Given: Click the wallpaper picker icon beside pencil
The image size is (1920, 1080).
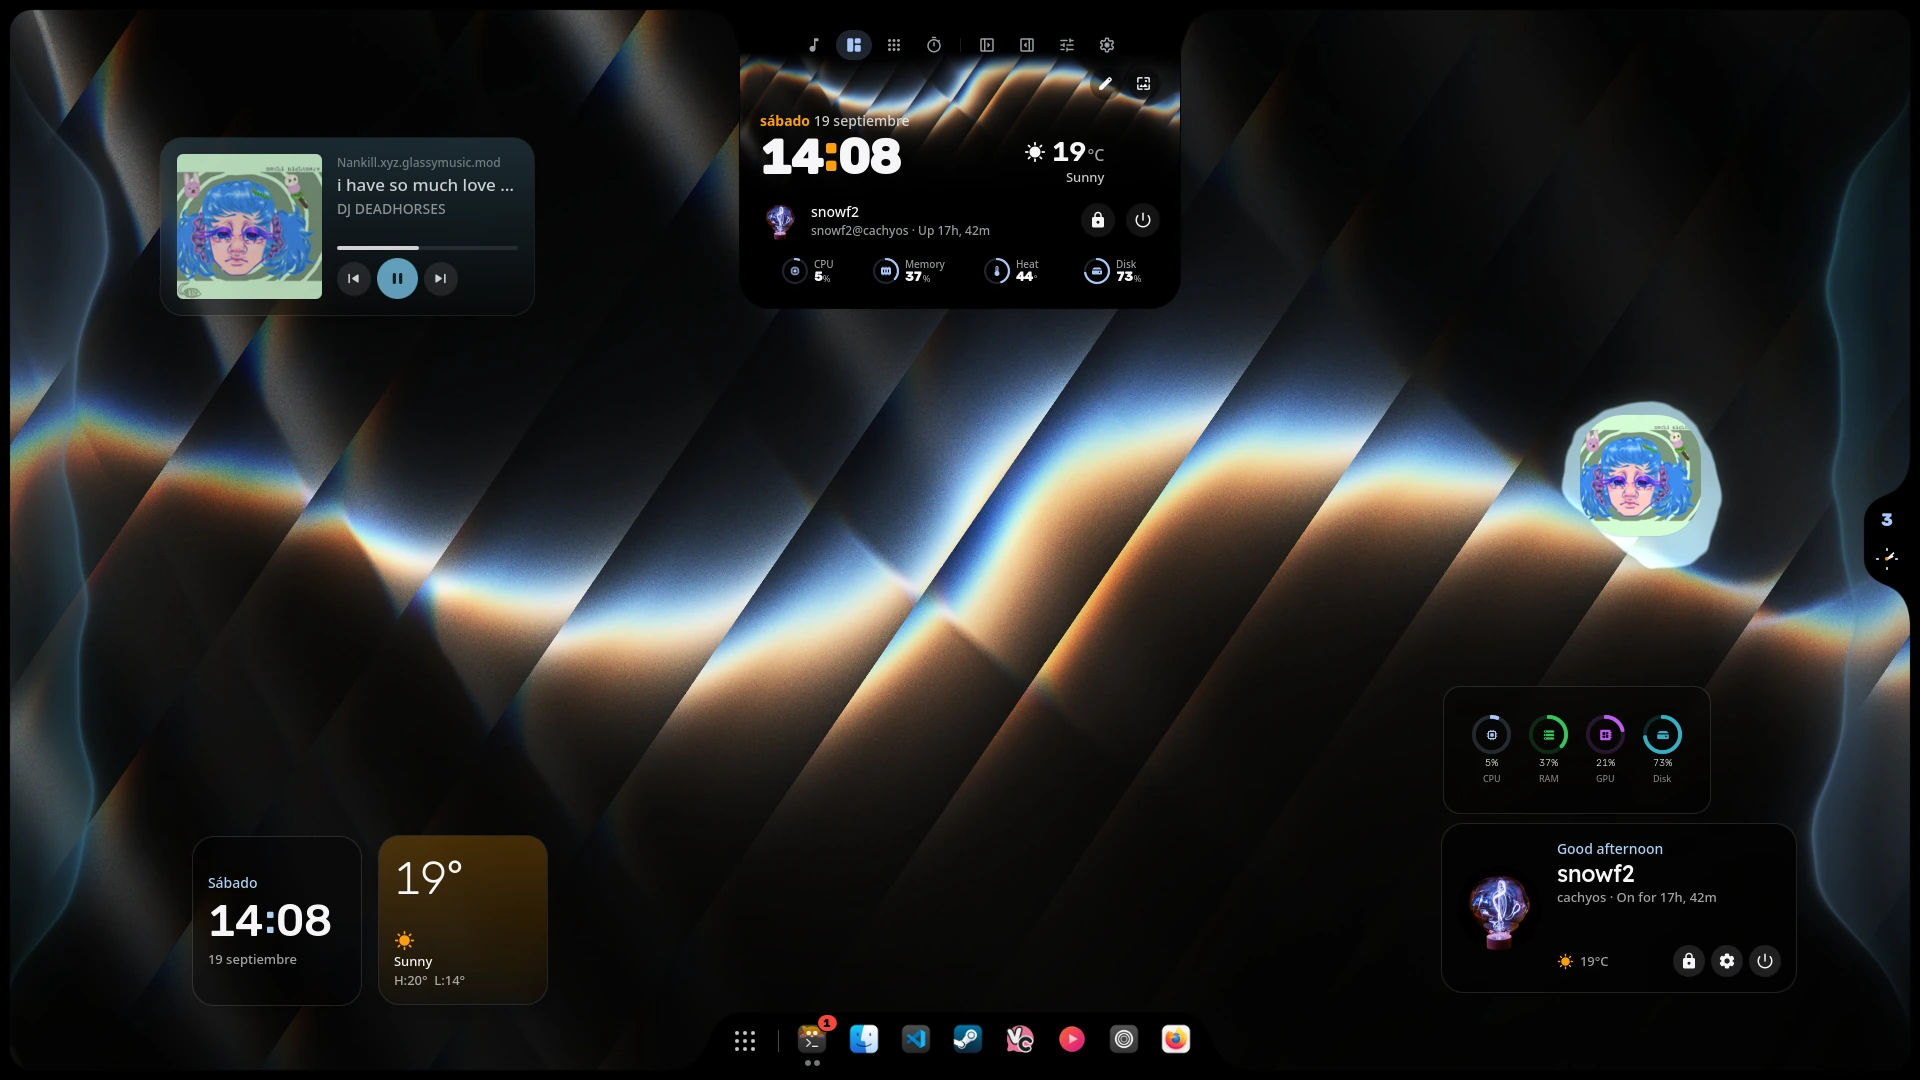Looking at the screenshot, I should tap(1143, 84).
